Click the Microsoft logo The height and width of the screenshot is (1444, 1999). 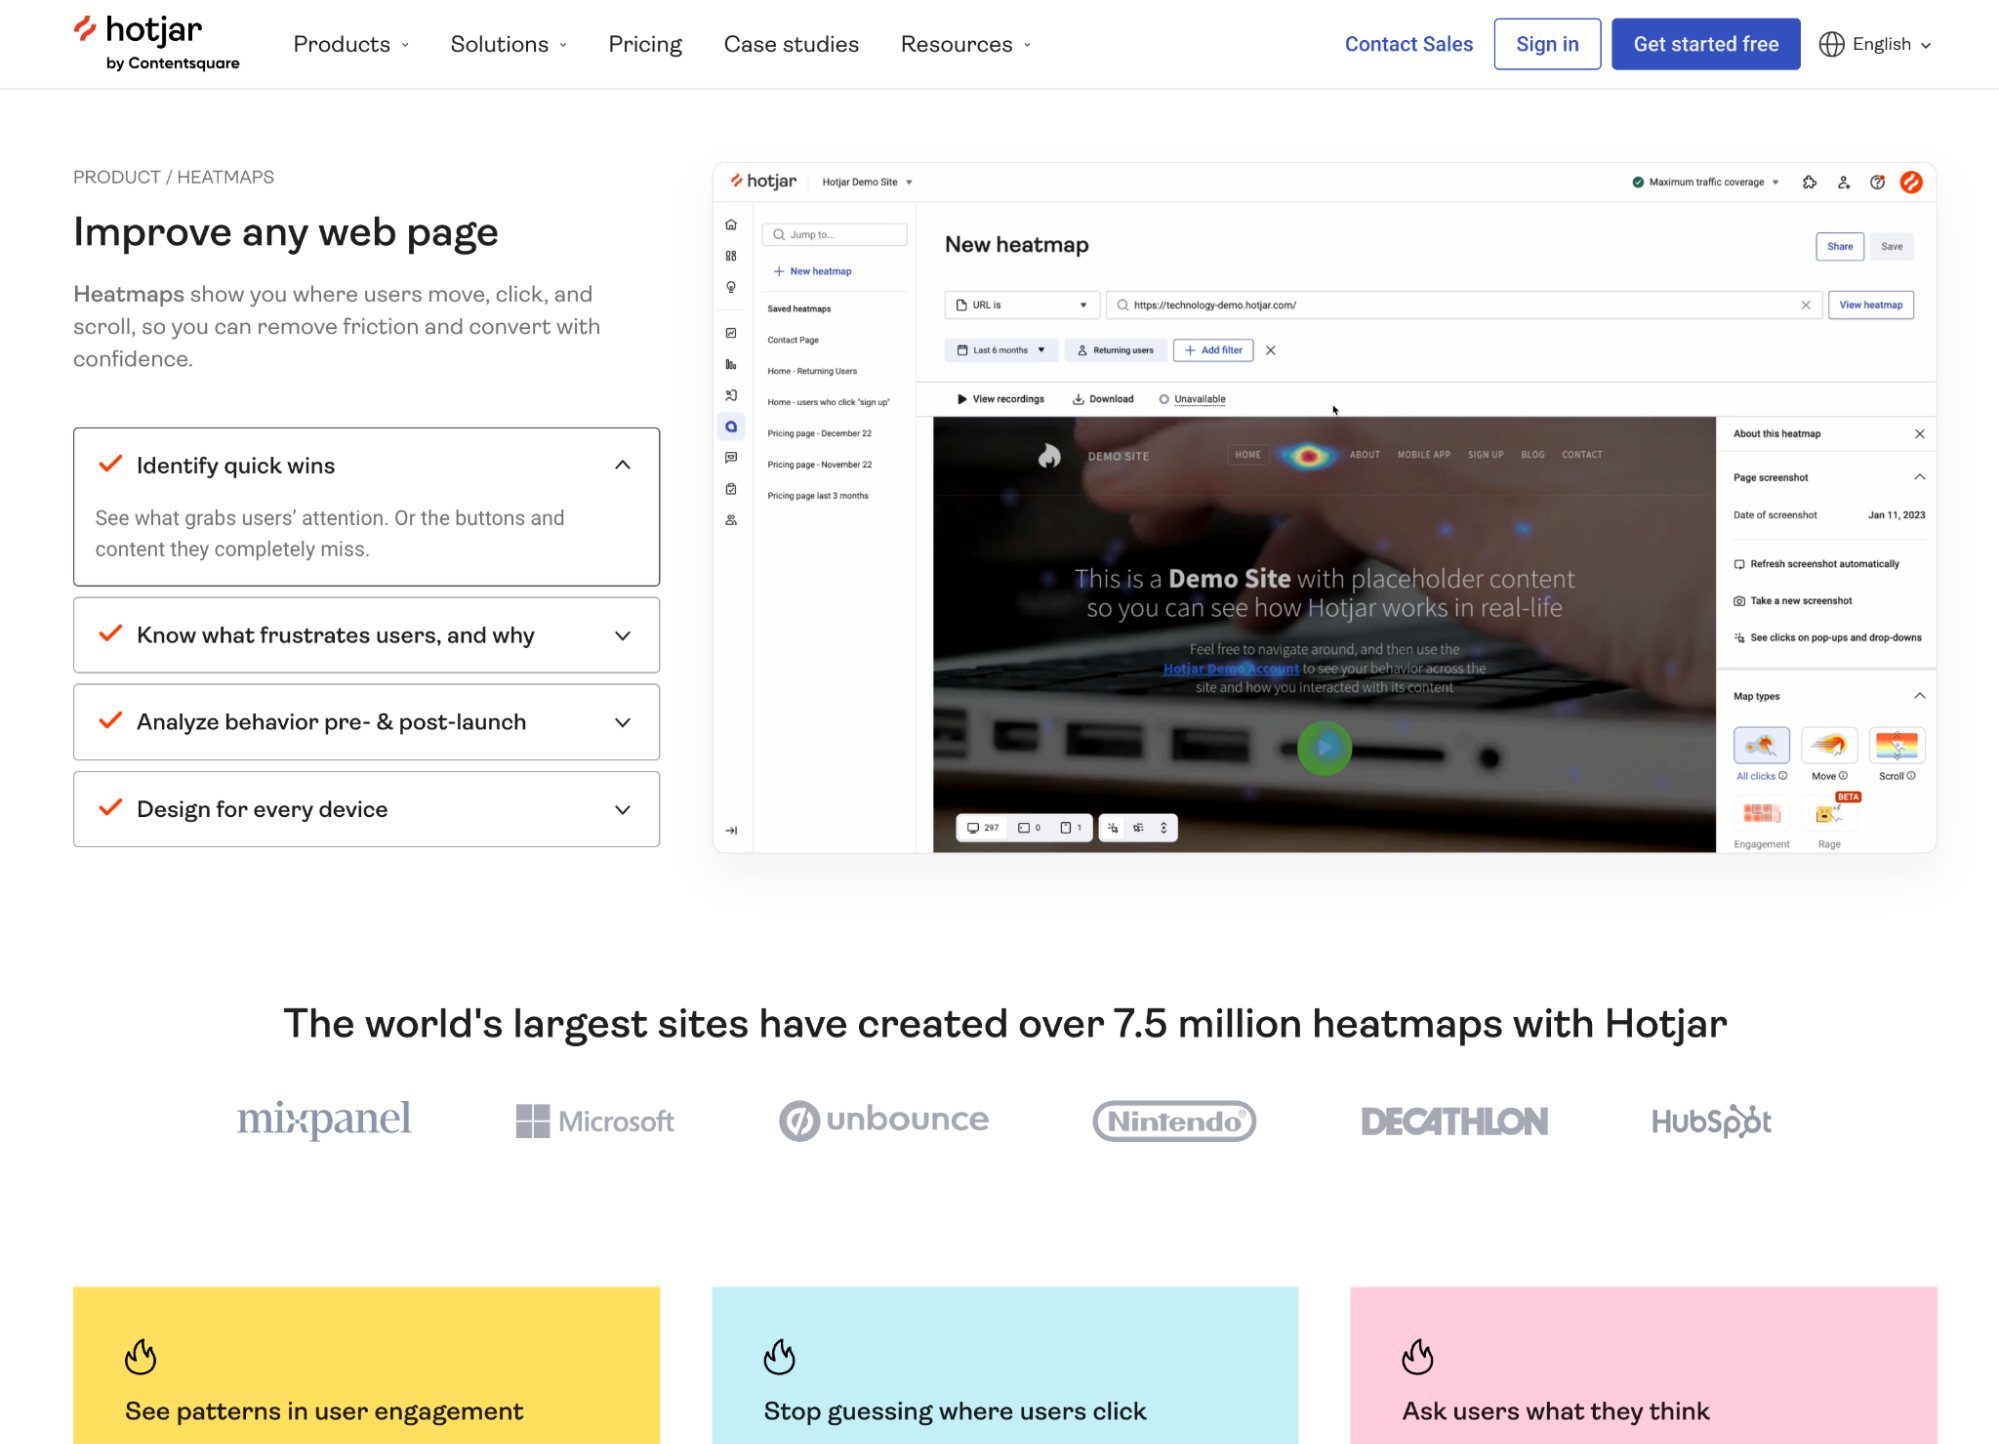tap(595, 1121)
